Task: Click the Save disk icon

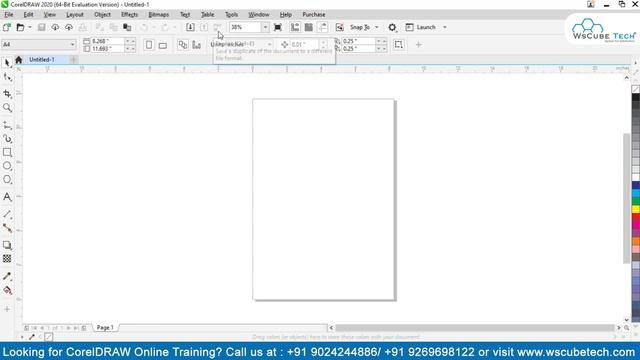Action: pos(41,27)
